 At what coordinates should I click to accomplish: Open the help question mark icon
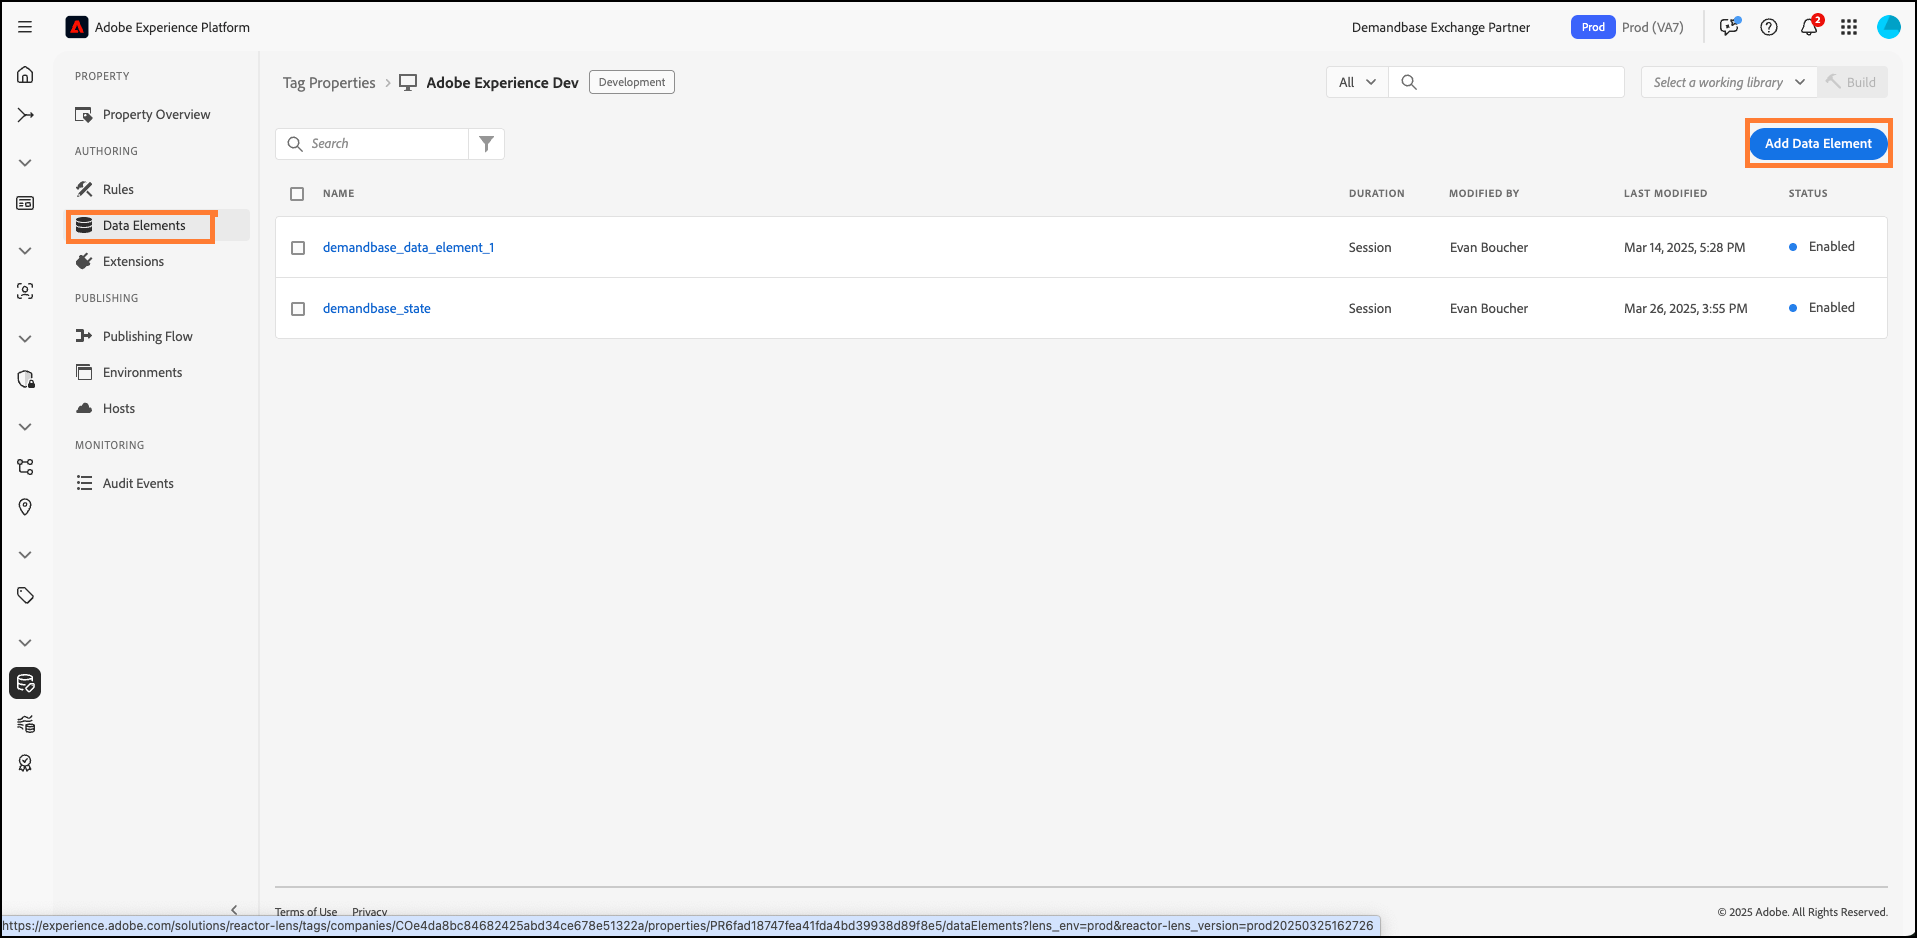point(1768,27)
